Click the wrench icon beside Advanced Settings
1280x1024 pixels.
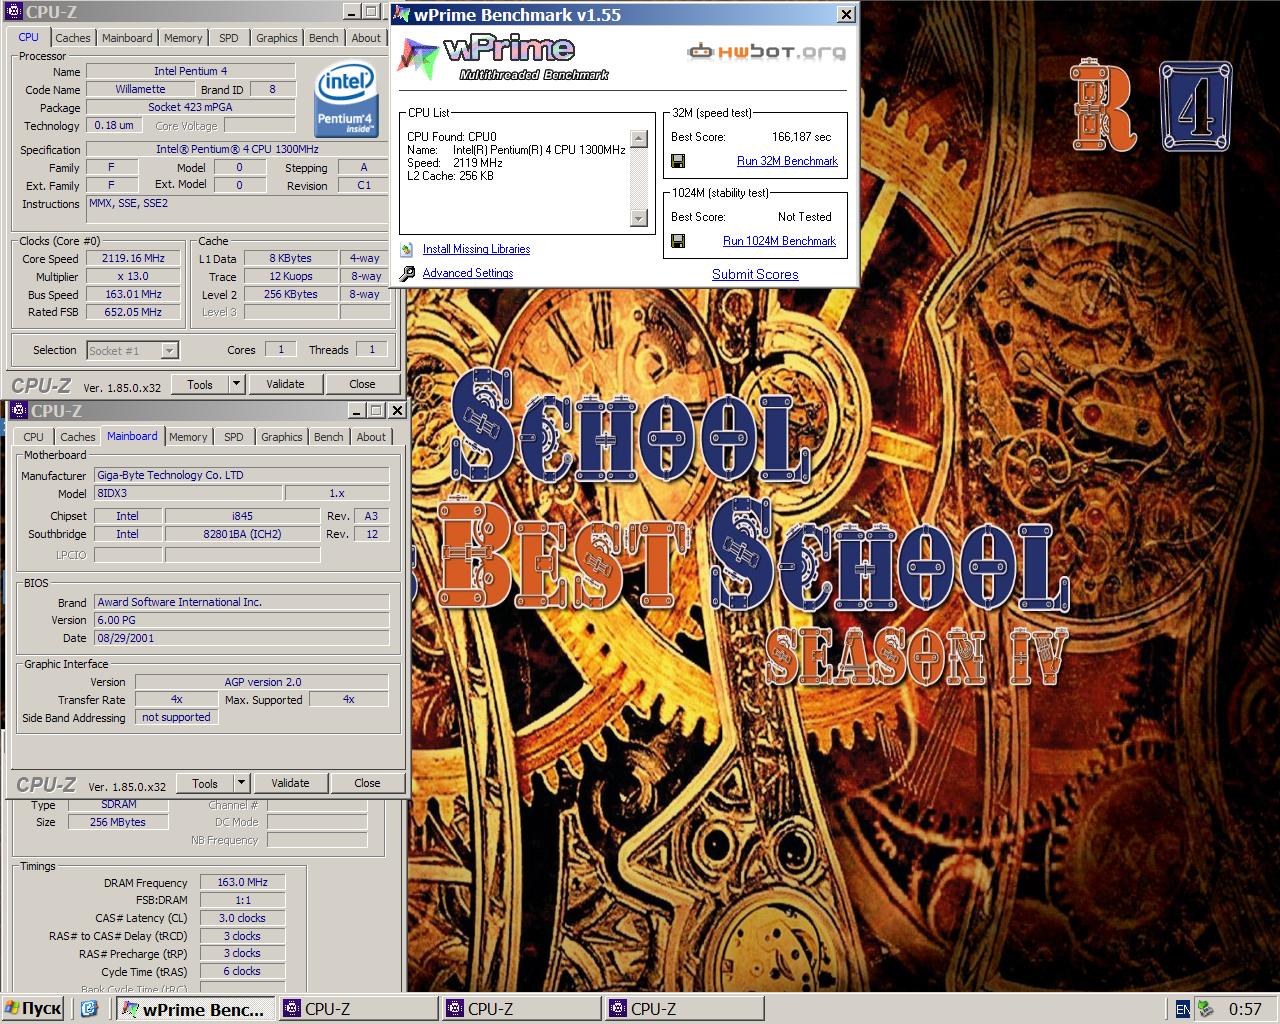407,273
